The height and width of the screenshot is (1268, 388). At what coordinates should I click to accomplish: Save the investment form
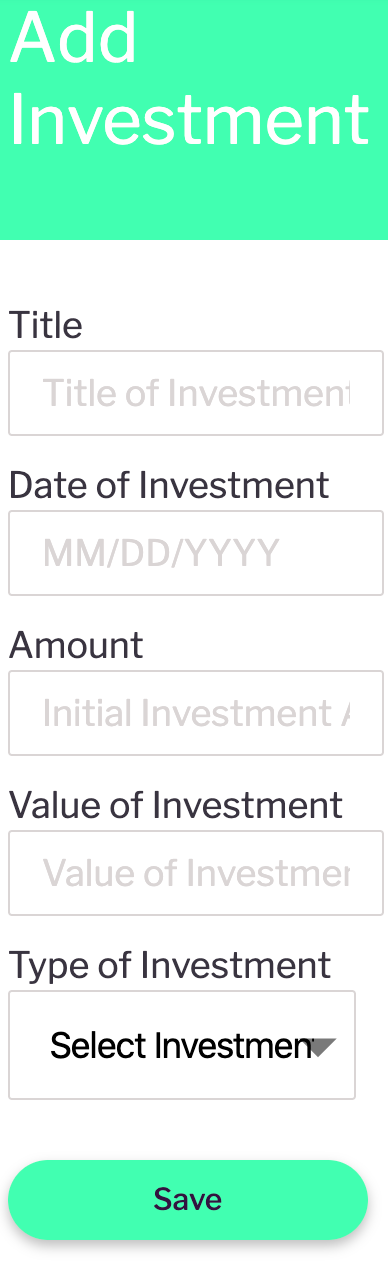(188, 1199)
